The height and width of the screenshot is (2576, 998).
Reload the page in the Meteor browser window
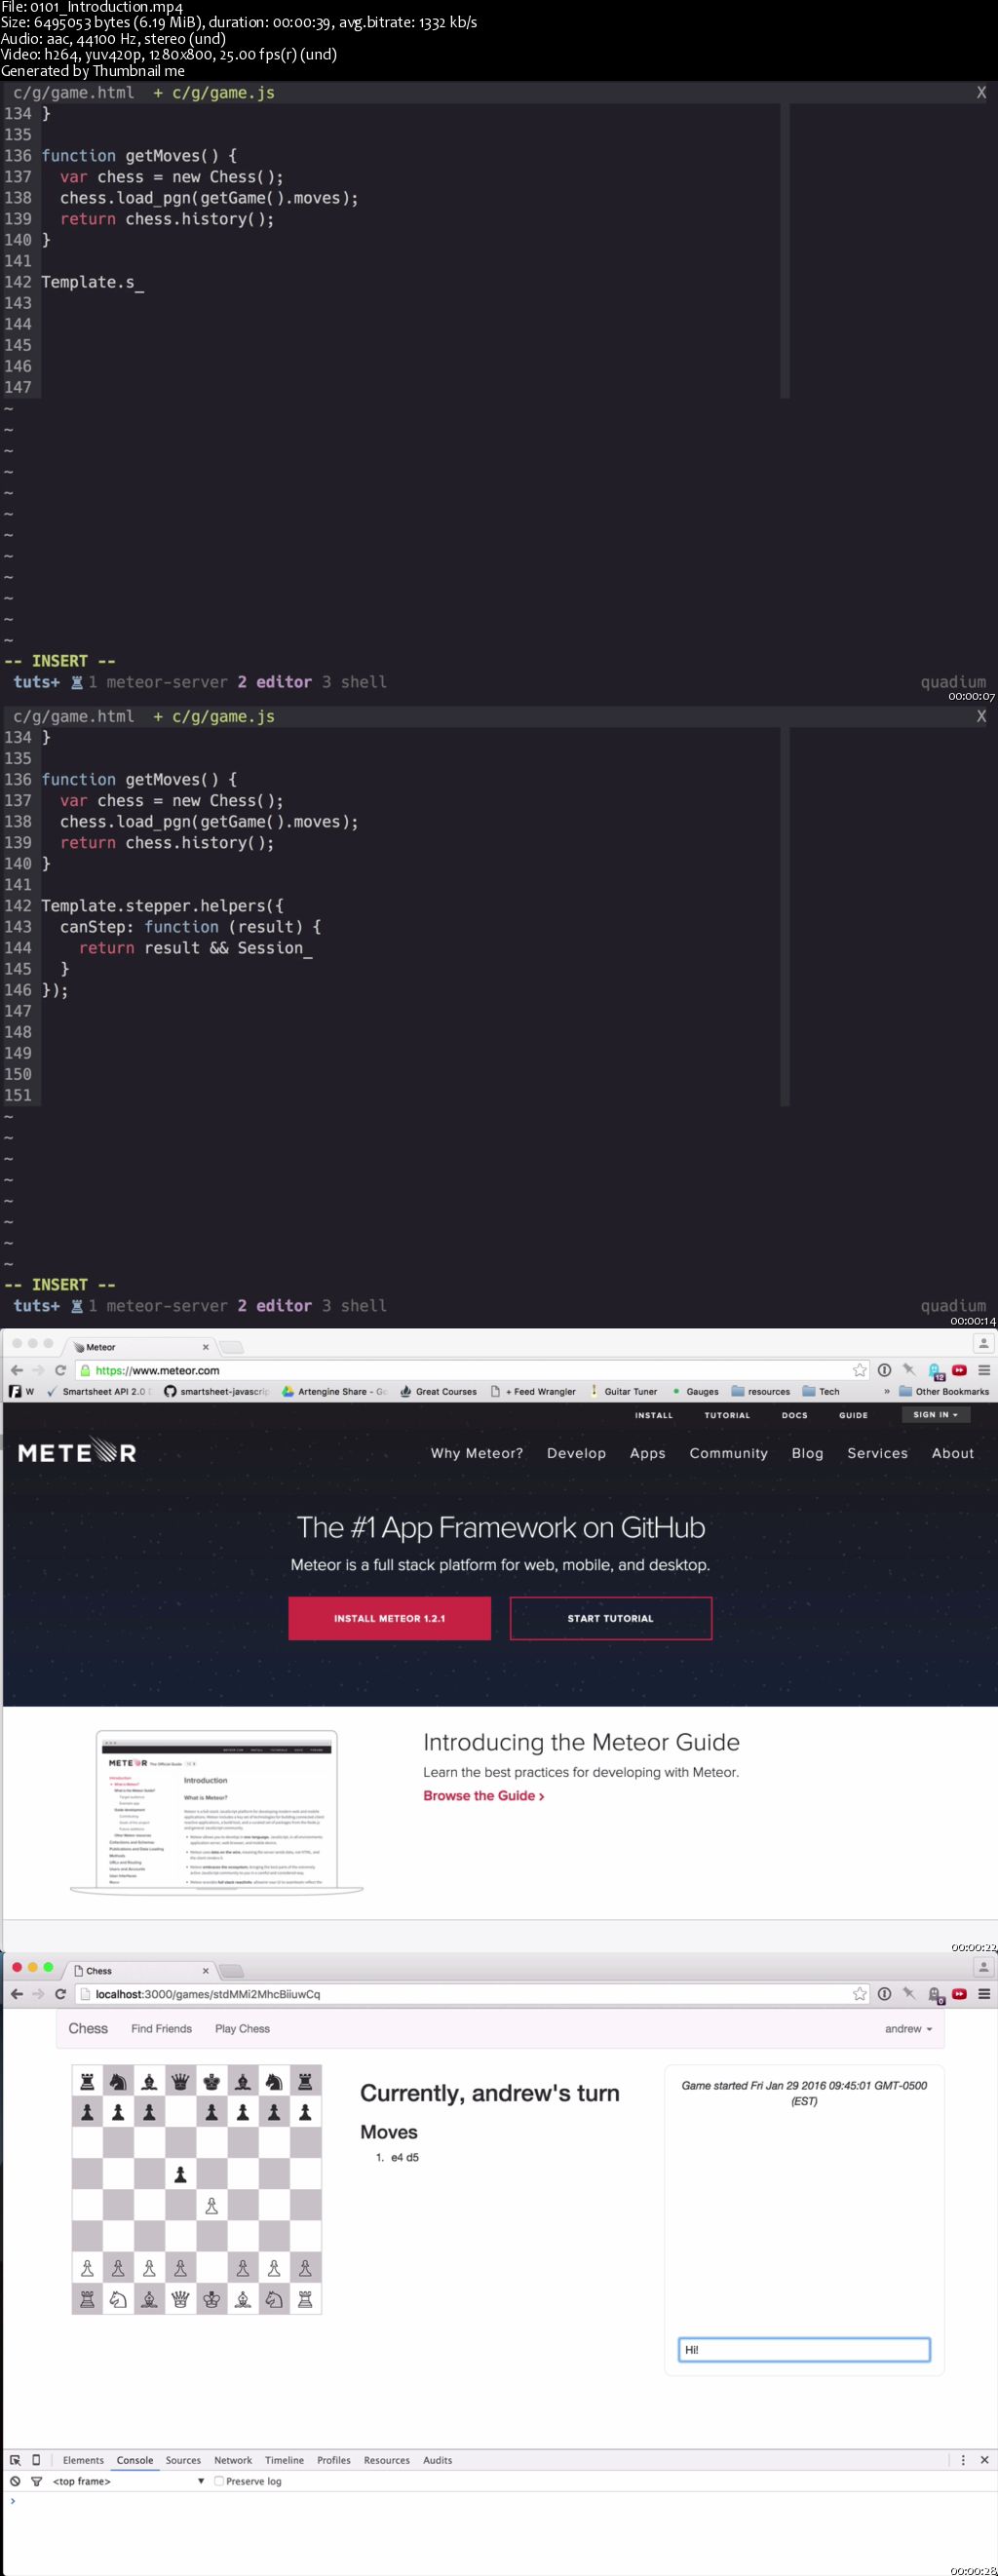tap(60, 1370)
